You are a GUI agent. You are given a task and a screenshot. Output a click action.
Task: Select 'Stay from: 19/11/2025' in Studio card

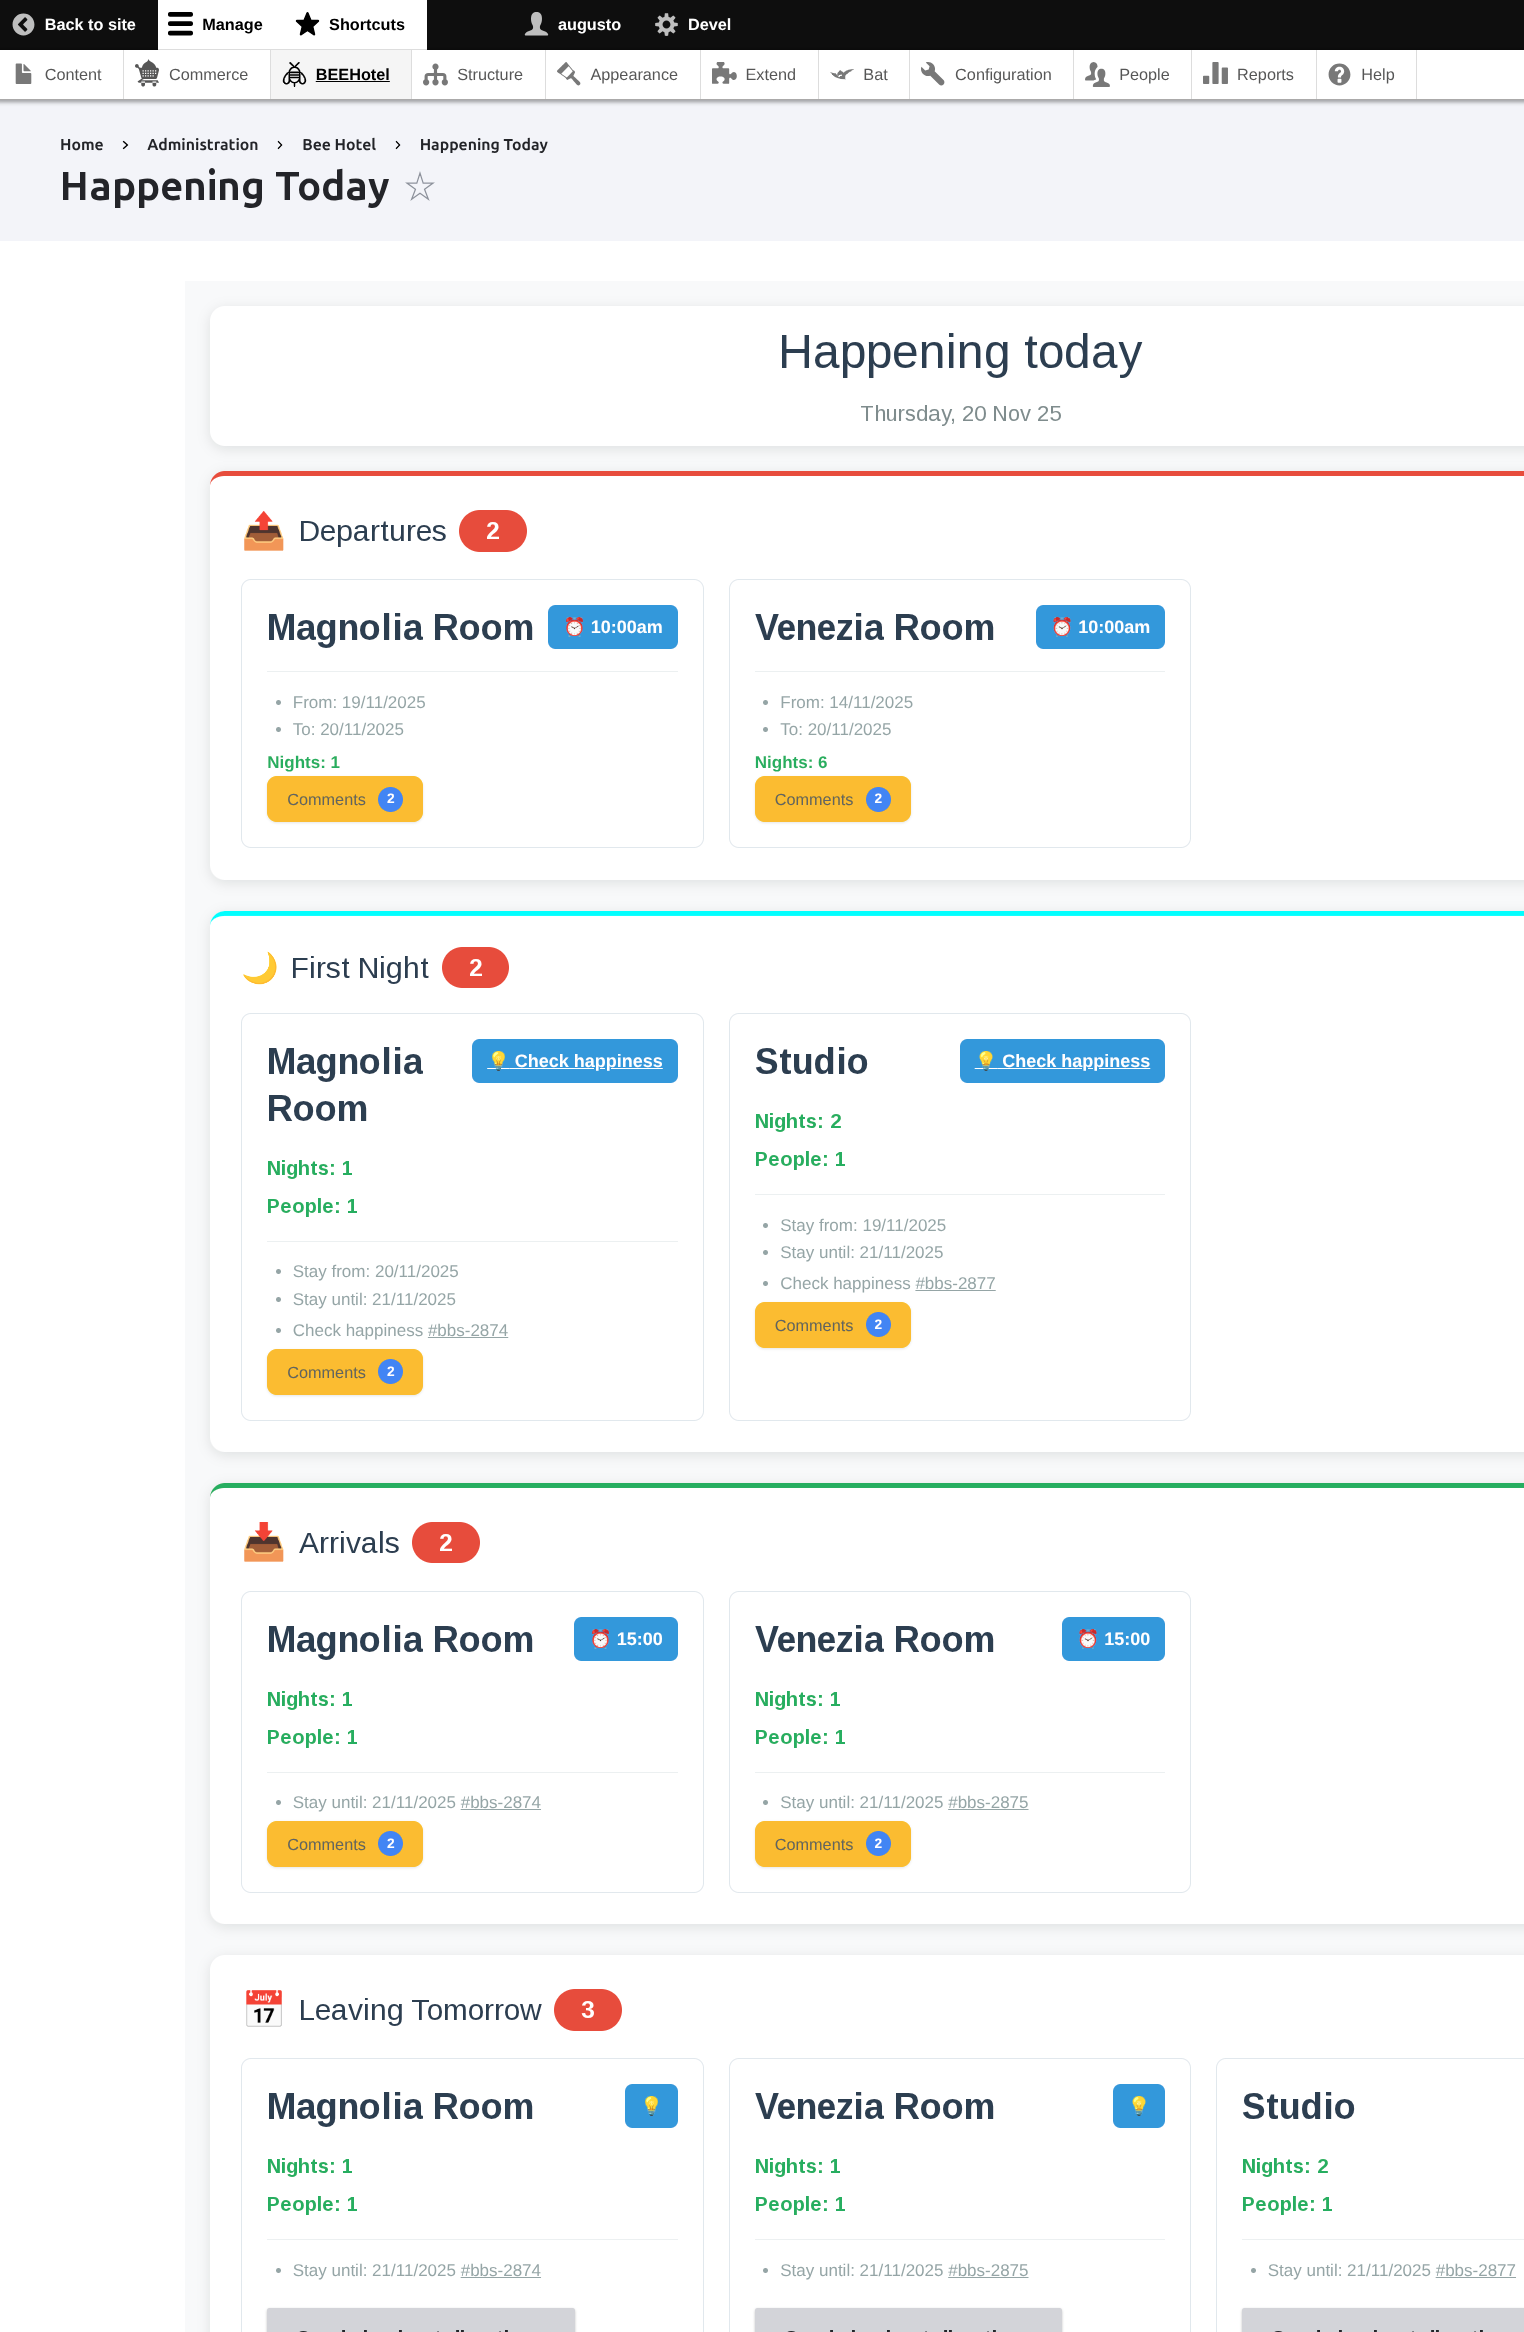point(863,1225)
